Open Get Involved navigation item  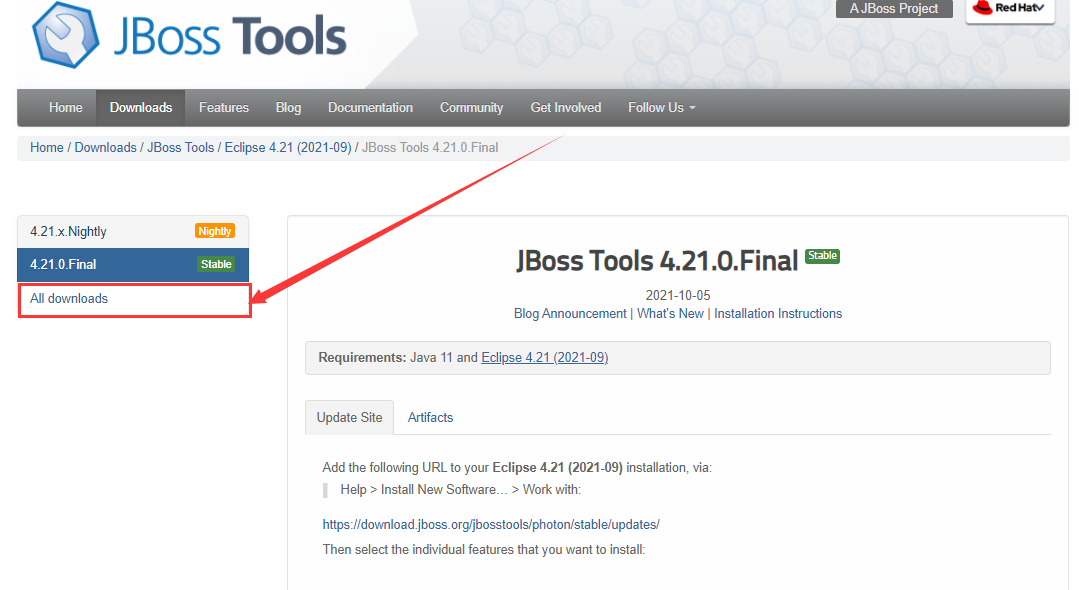566,107
